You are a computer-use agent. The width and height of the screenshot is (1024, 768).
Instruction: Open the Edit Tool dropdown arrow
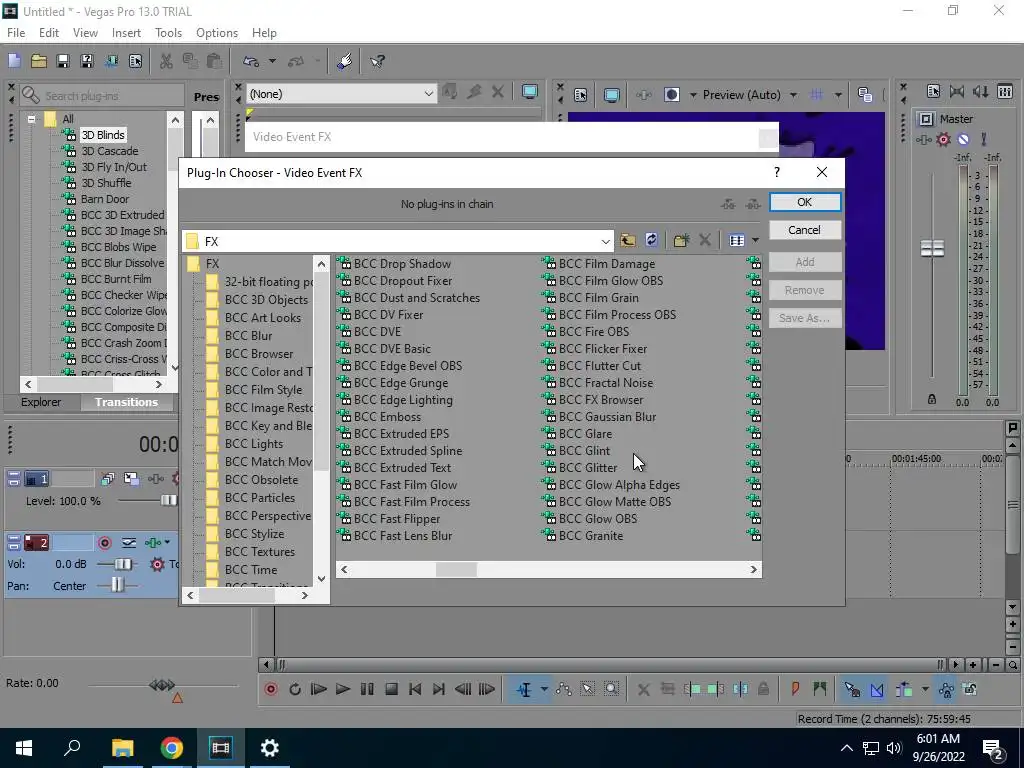(x=544, y=689)
